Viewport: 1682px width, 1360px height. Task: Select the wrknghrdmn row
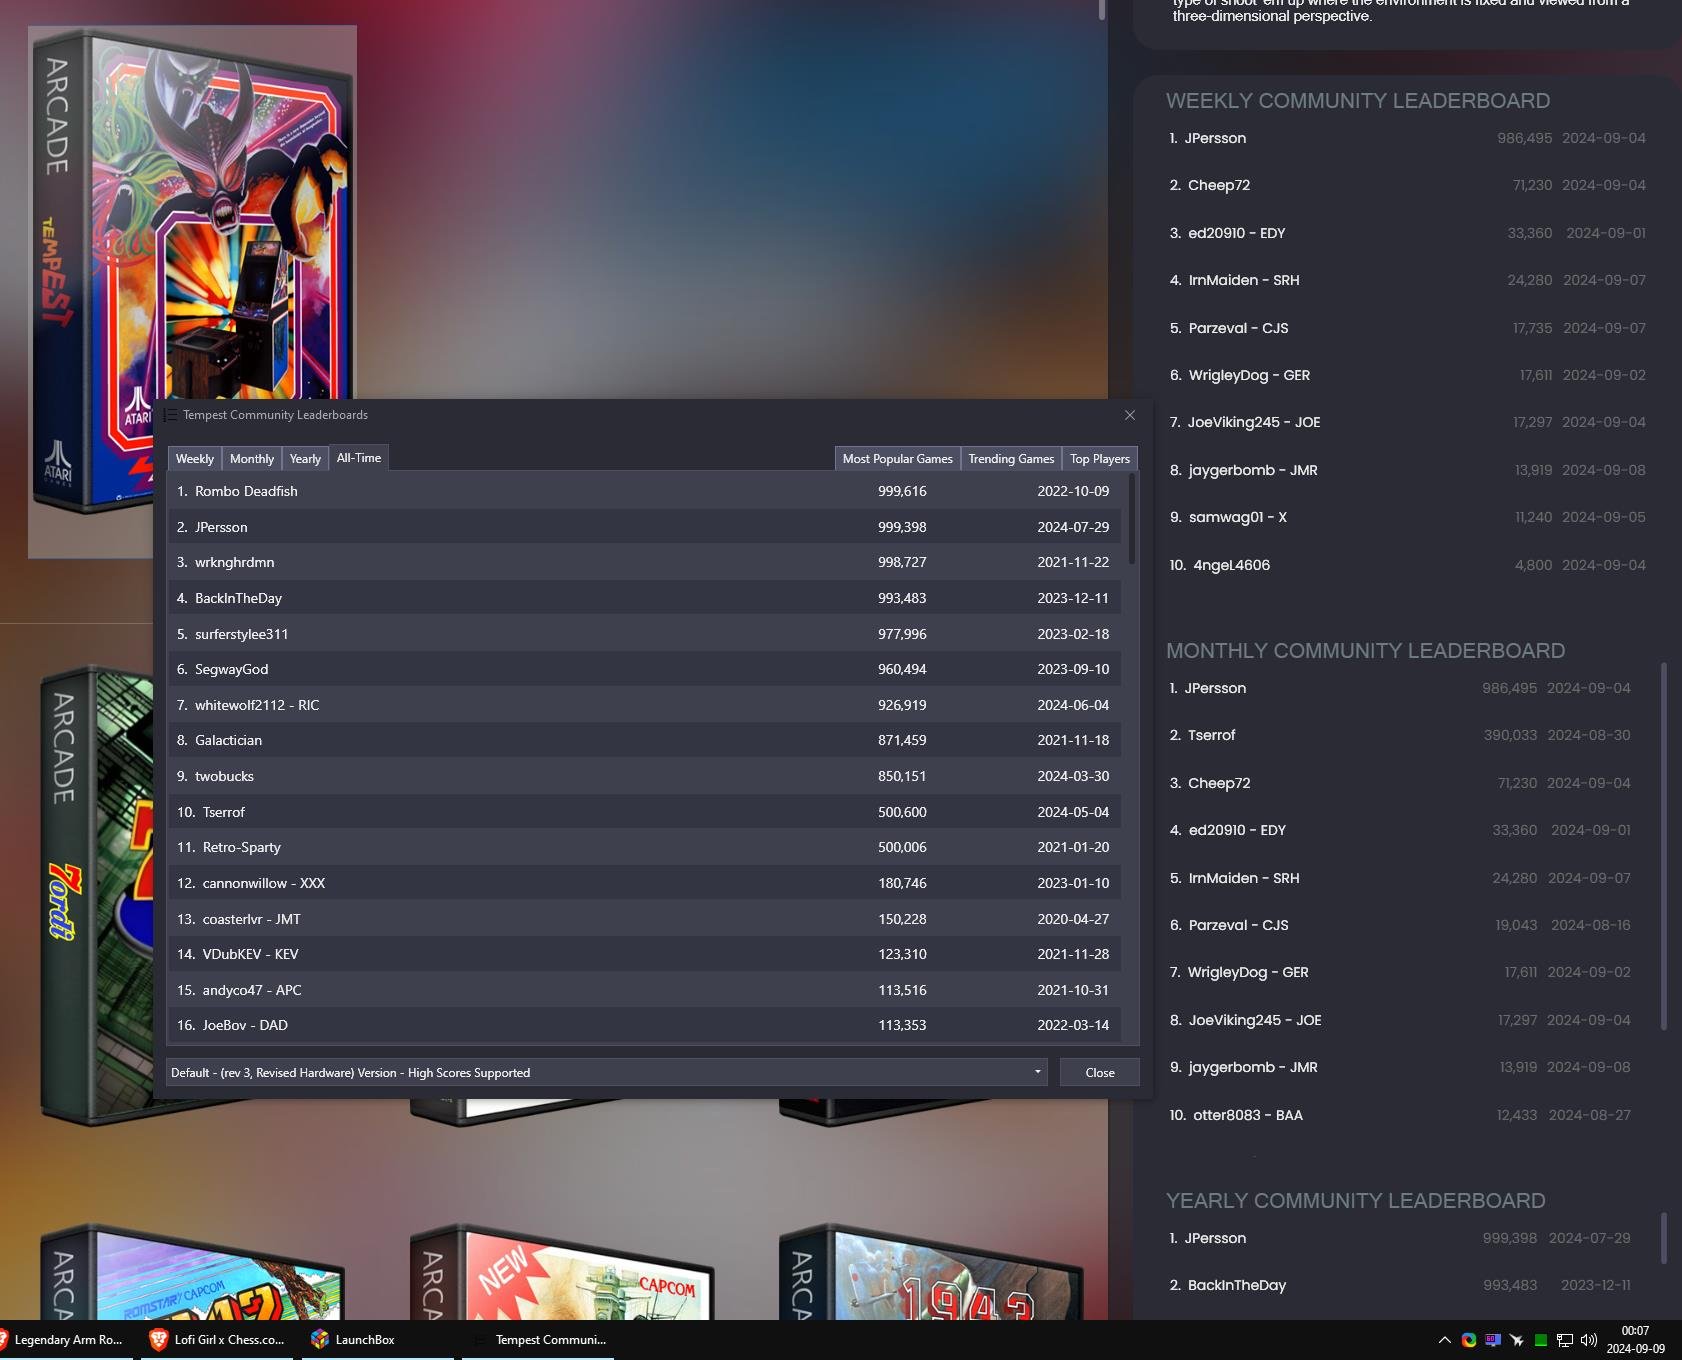coord(644,562)
